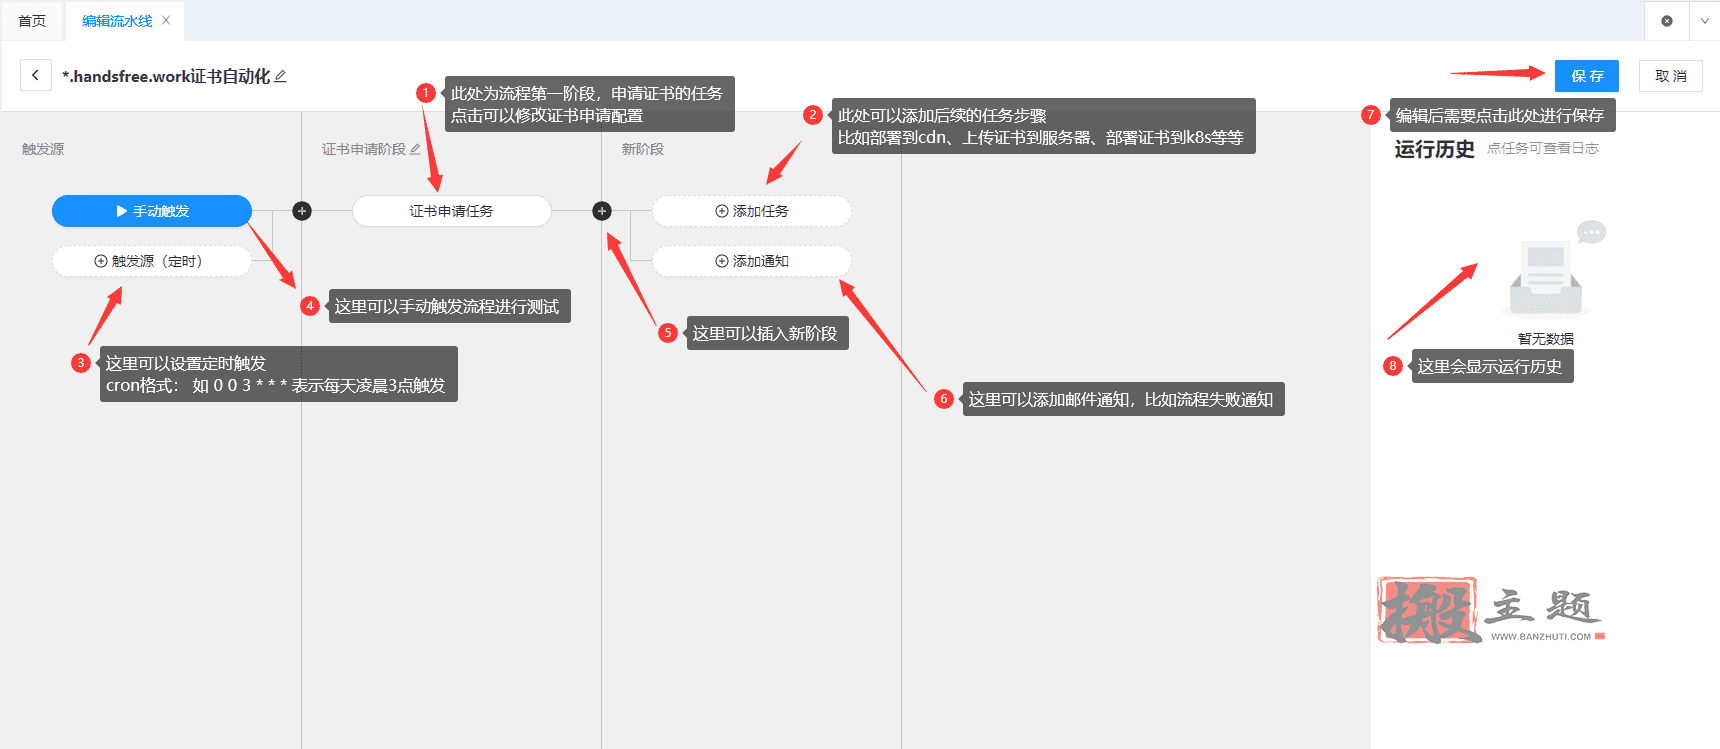Click the pencil icon next to 证书申请阶段
This screenshot has width=1720, height=749.
pyautogui.click(x=415, y=149)
